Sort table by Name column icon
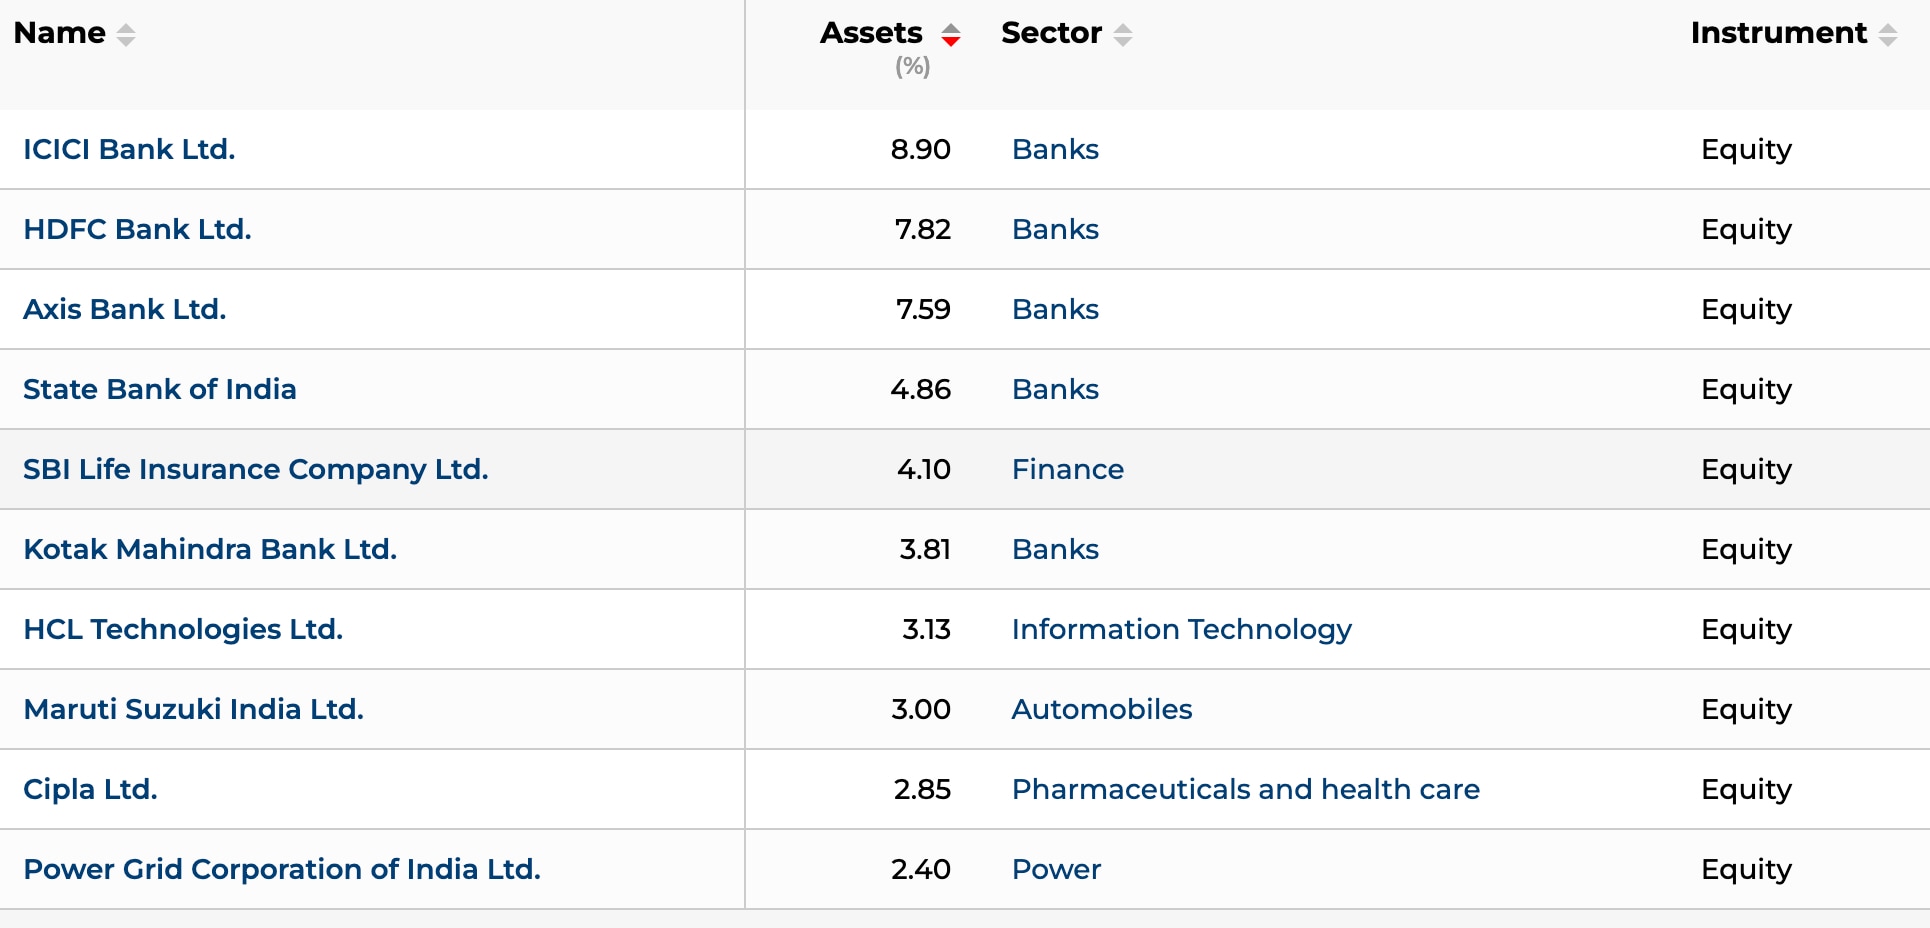 pos(126,35)
